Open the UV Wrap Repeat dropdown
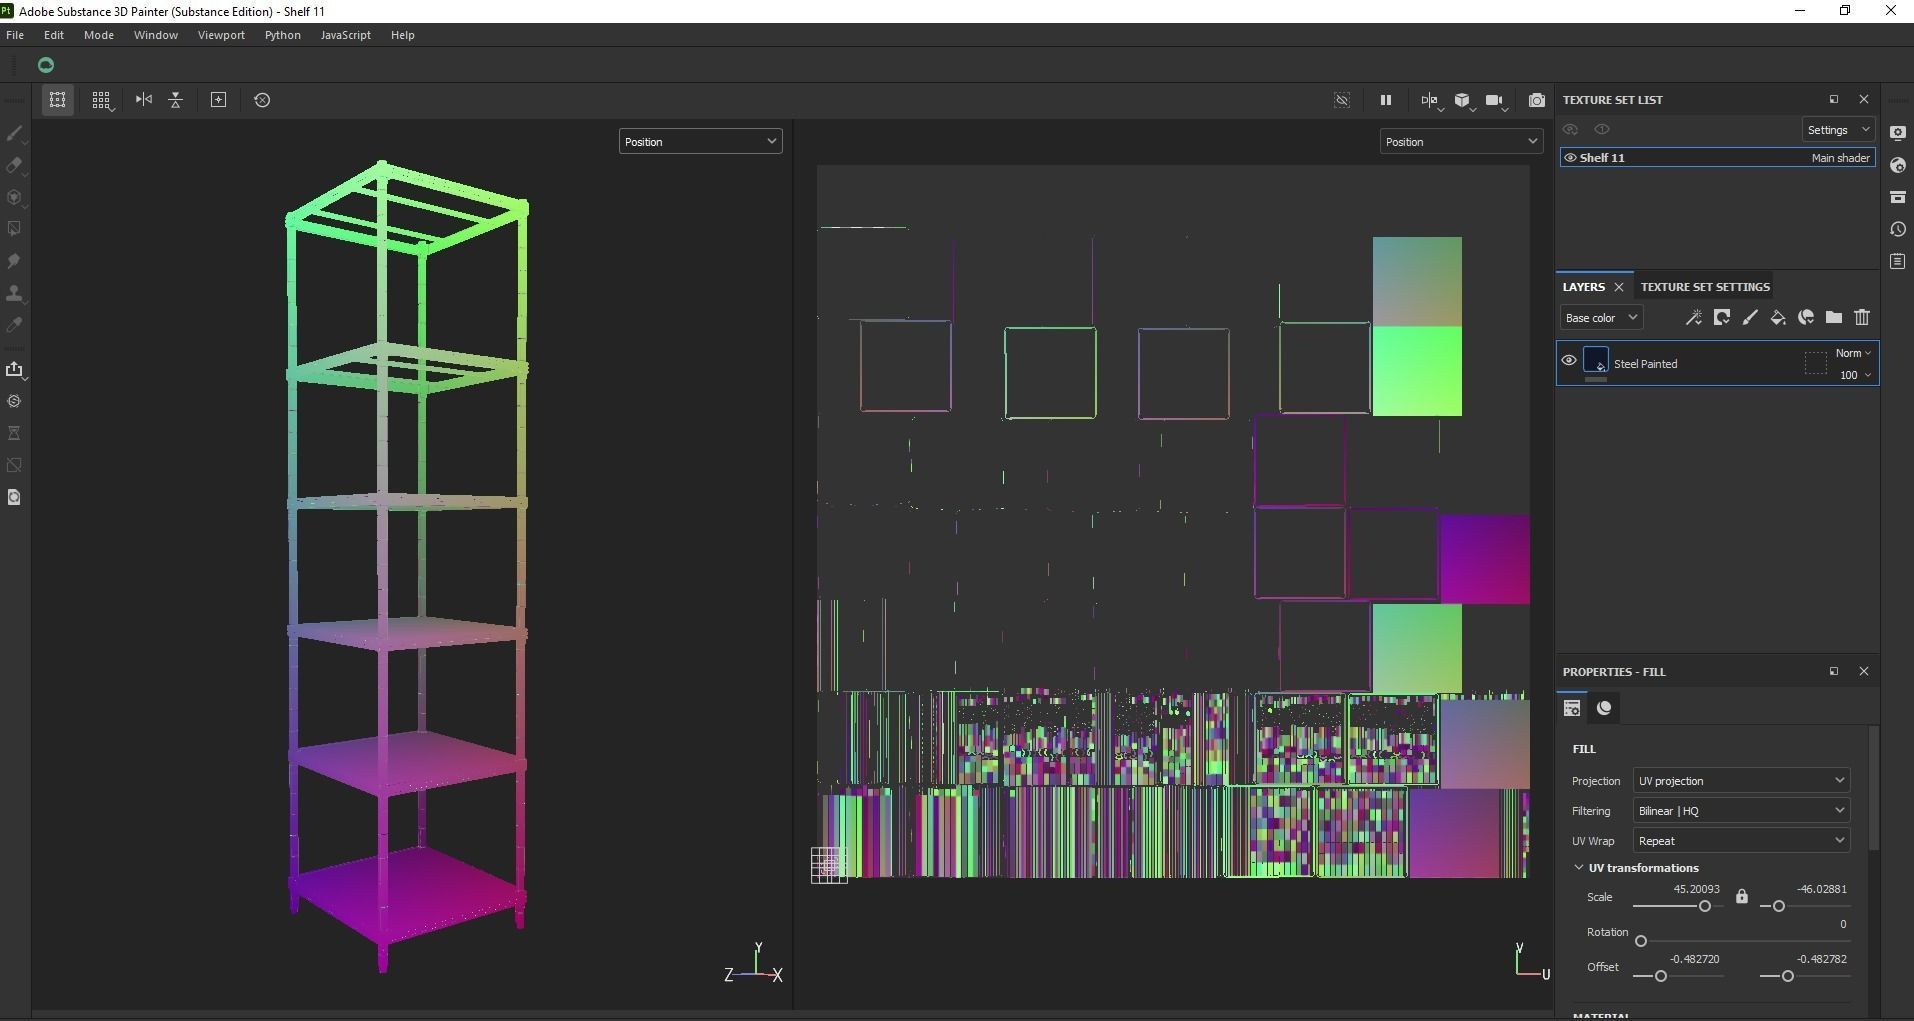 pyautogui.click(x=1741, y=841)
